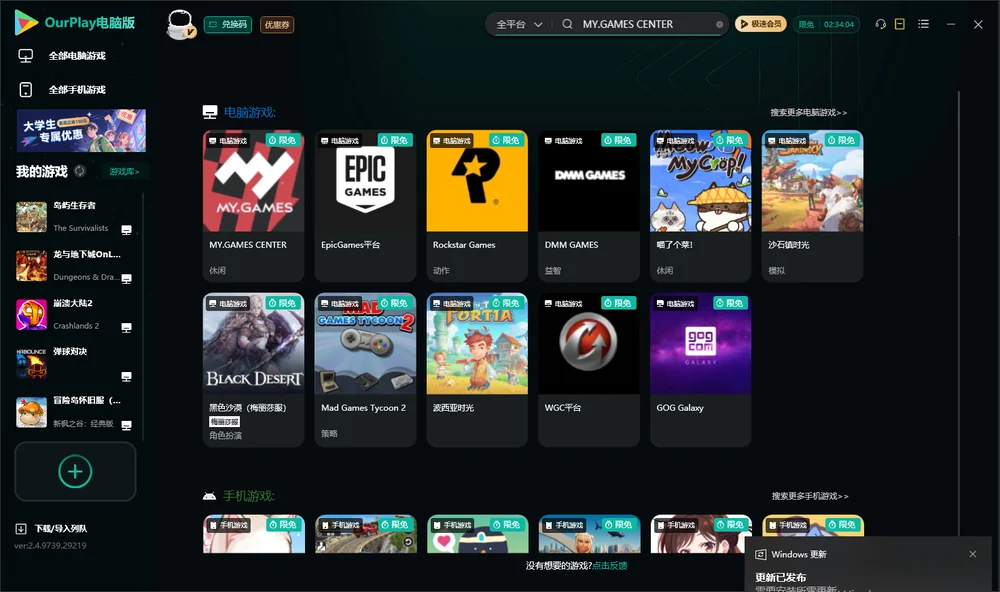Refresh the 我的游戏 list icon
1000x592 pixels.
tap(80, 171)
